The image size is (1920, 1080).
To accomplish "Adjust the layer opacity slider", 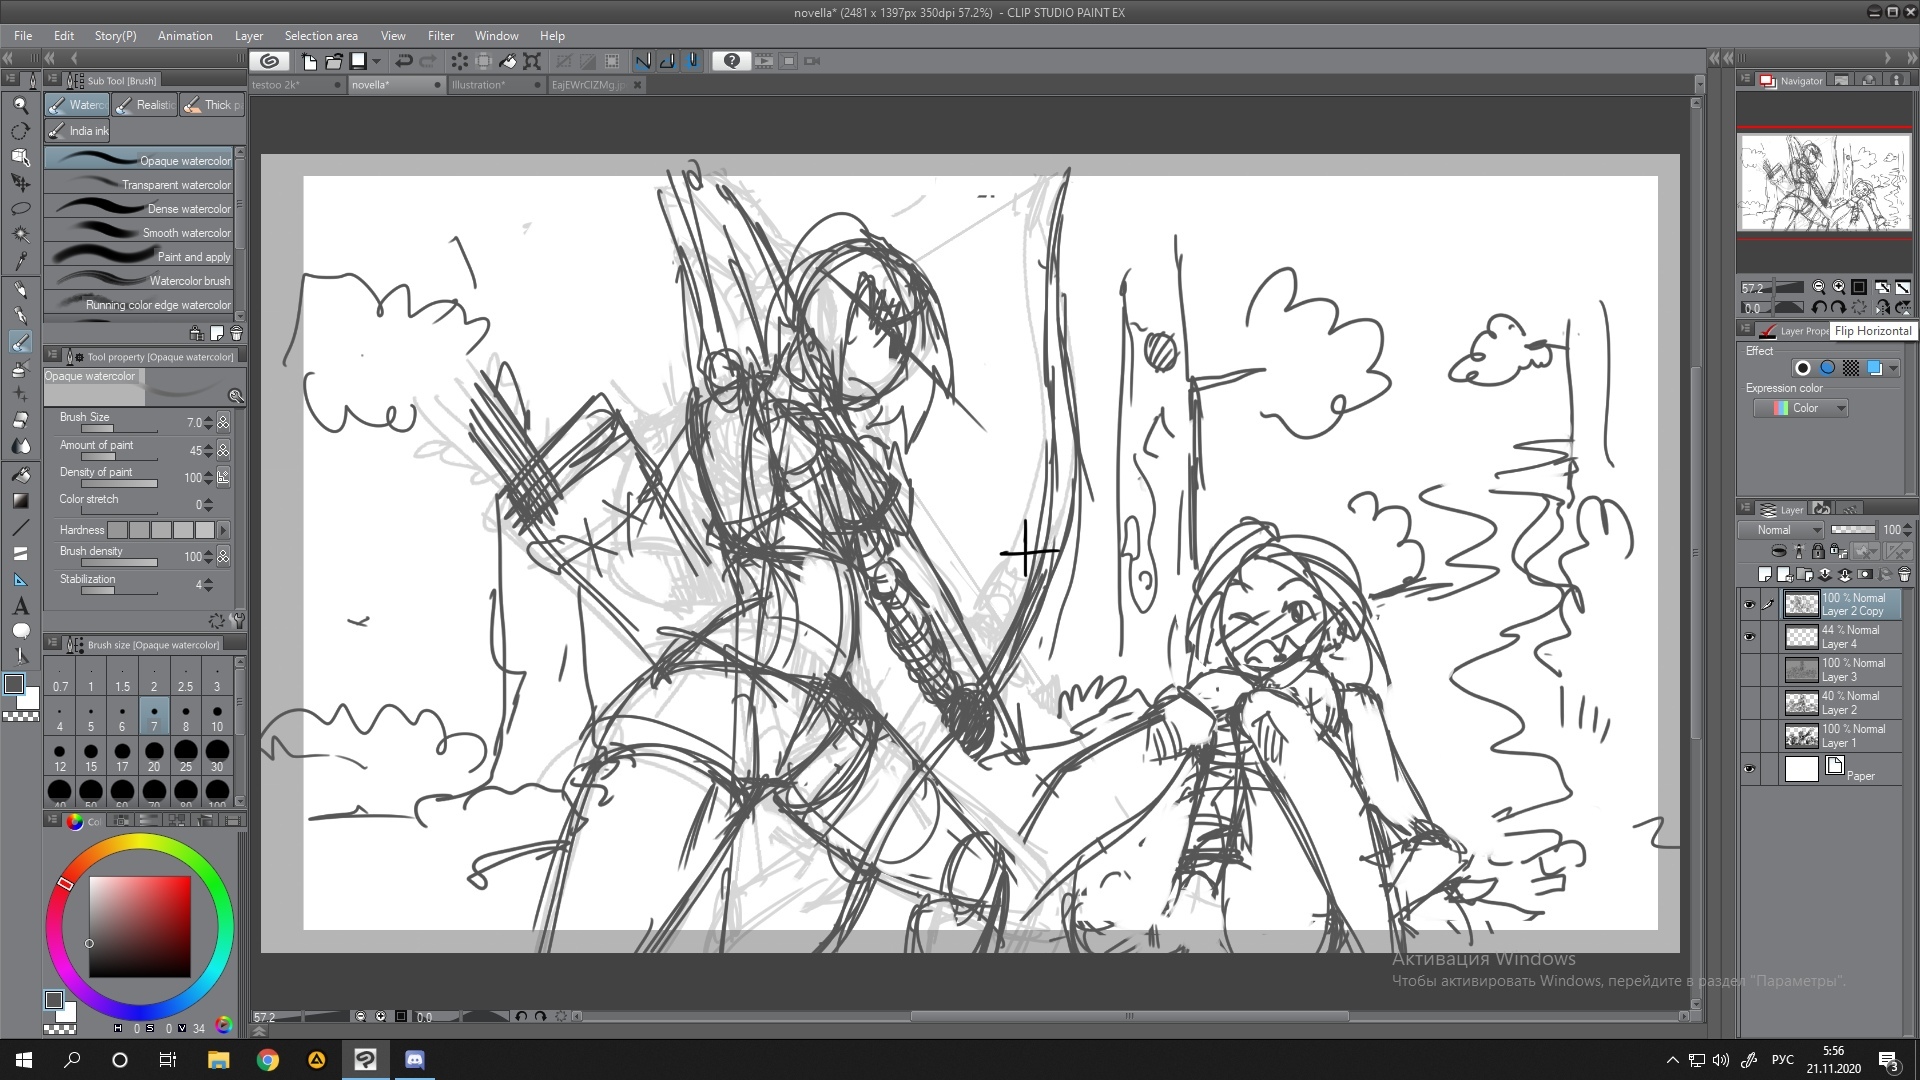I will tap(1853, 530).
